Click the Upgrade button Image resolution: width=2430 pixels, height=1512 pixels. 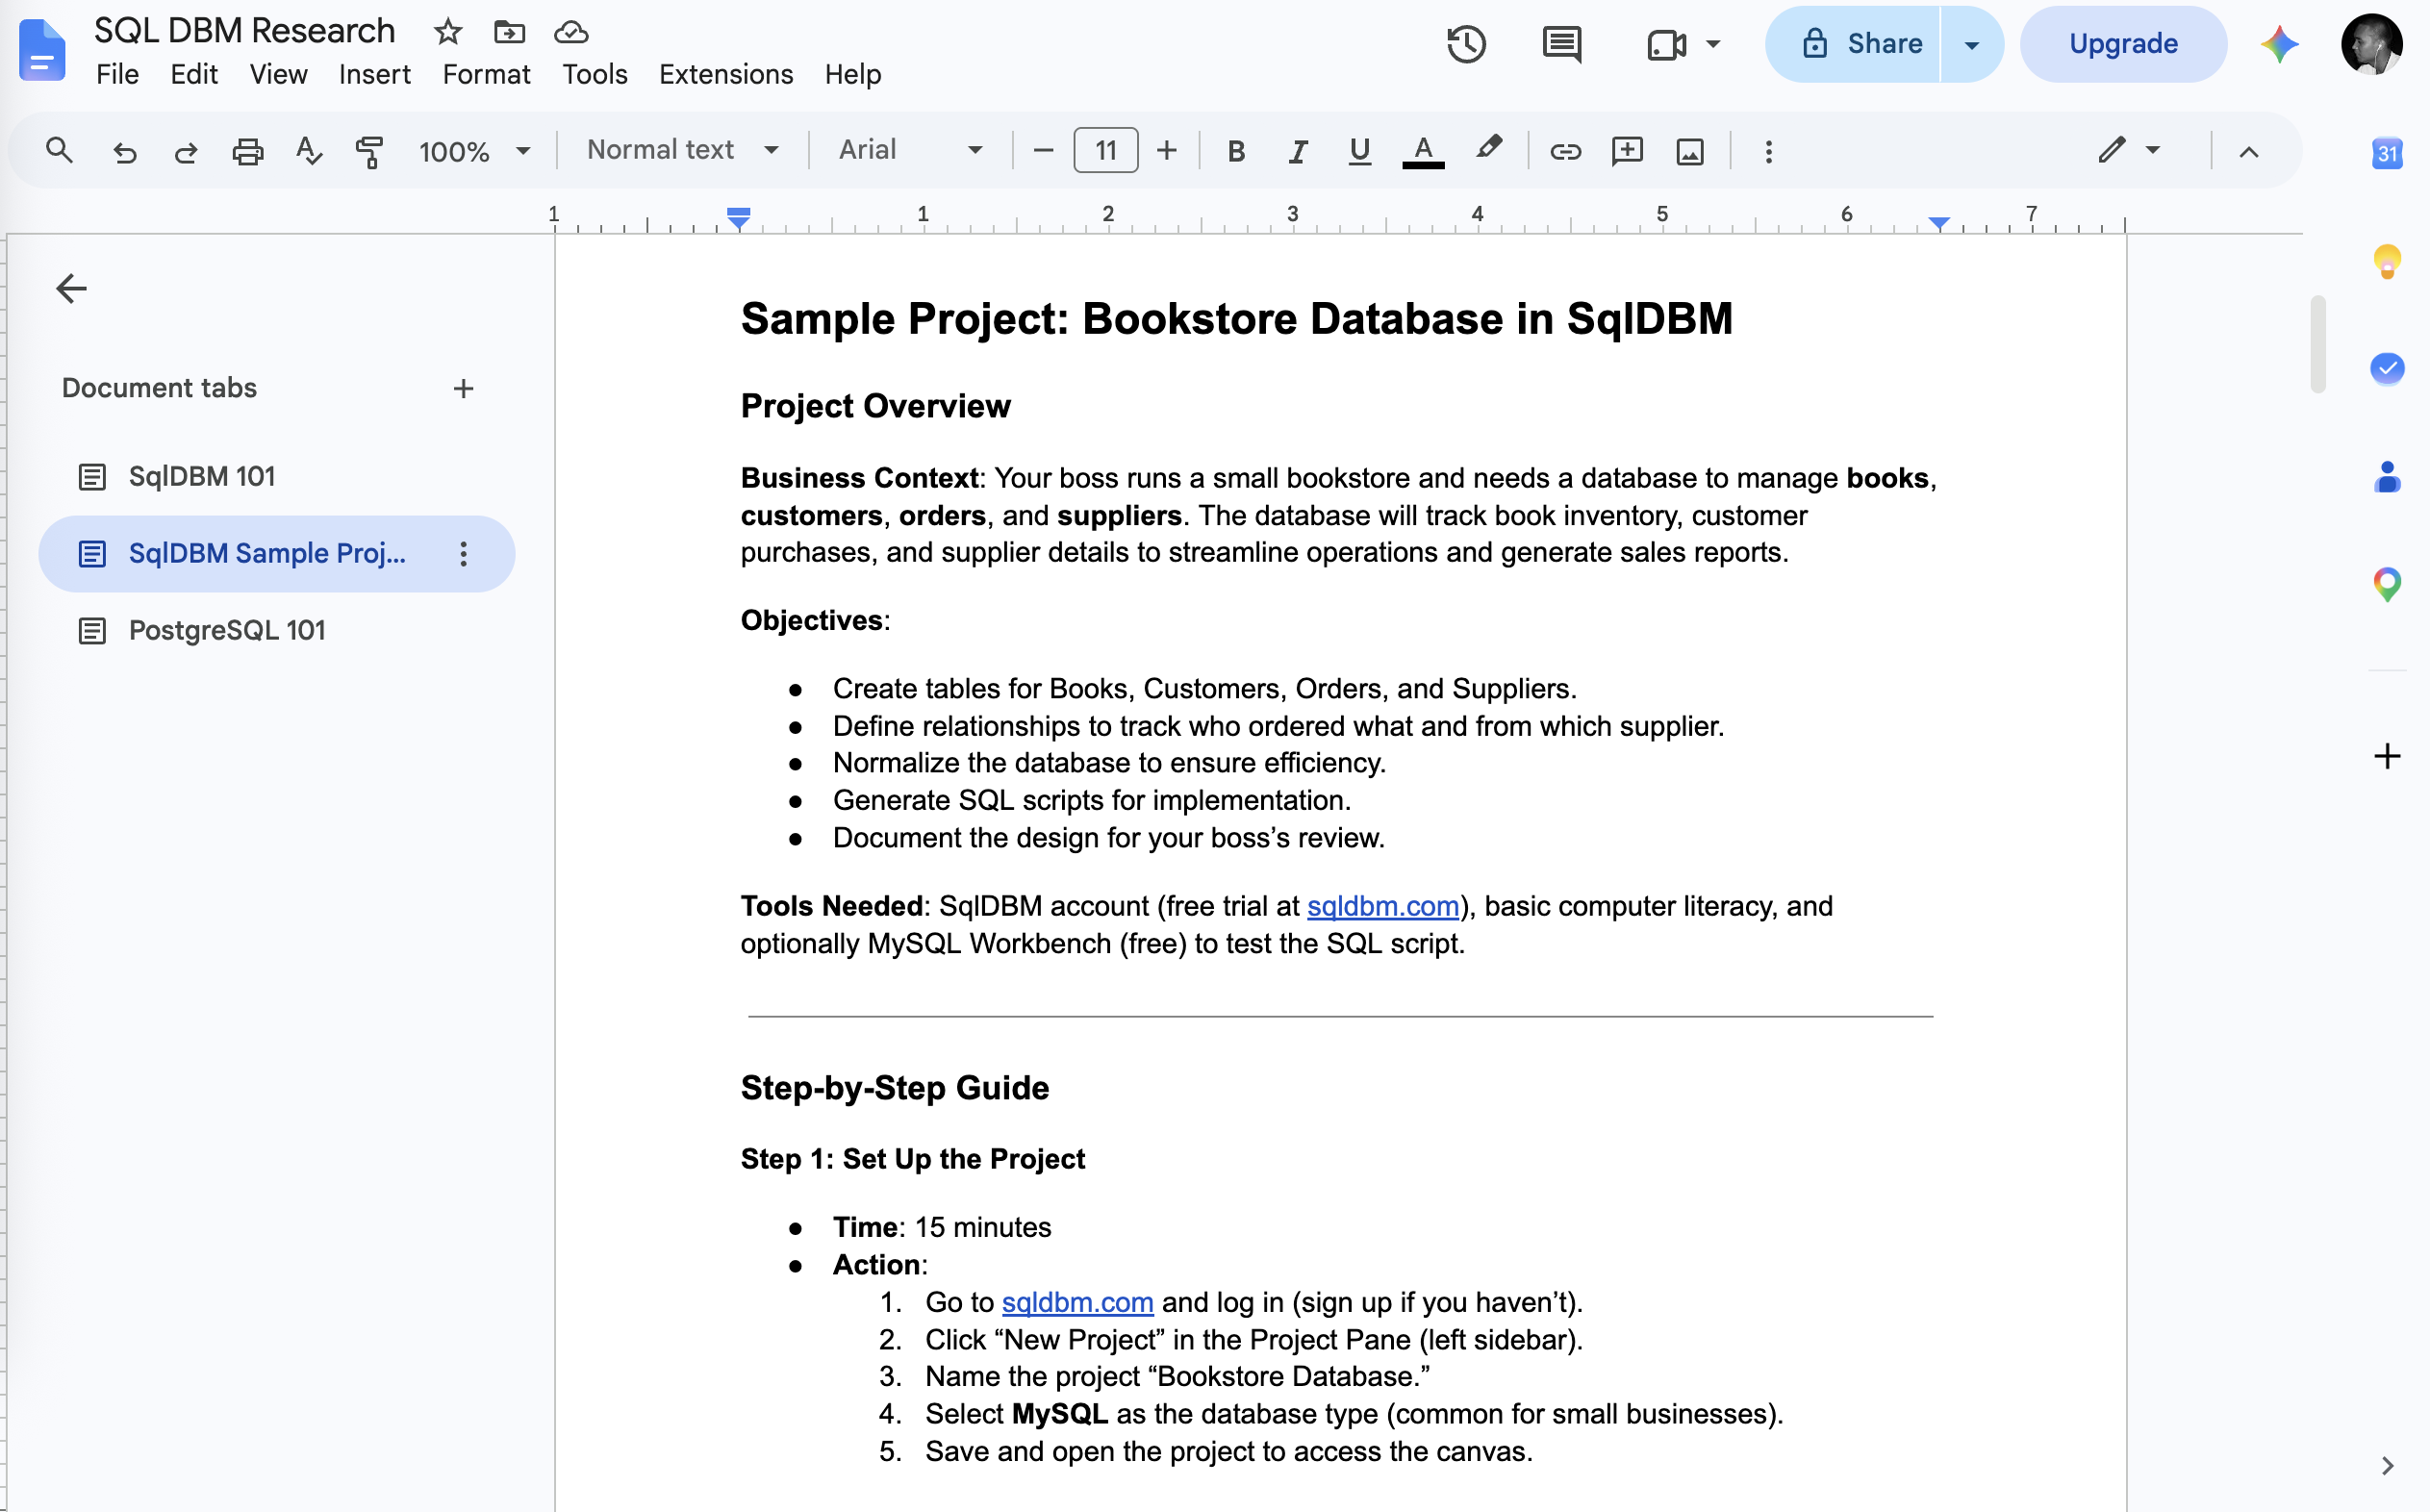pos(2123,44)
